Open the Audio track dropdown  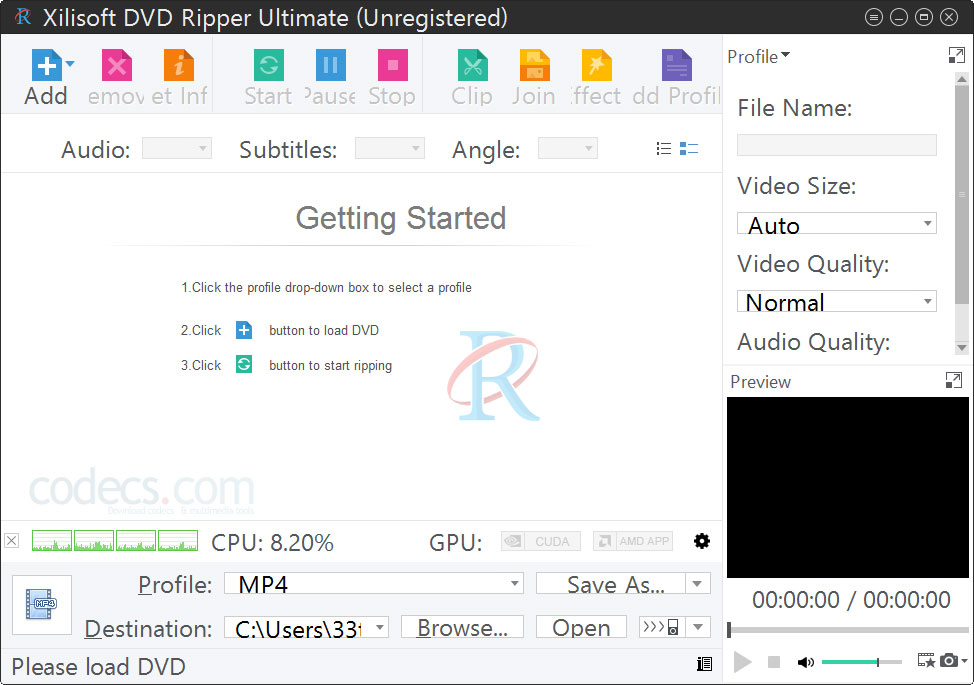[x=177, y=148]
